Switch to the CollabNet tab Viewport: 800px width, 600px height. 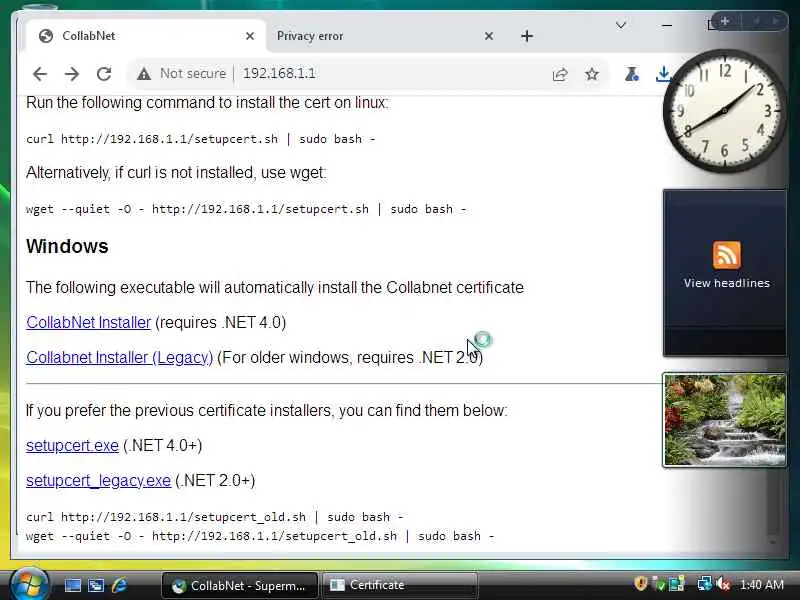(x=144, y=36)
